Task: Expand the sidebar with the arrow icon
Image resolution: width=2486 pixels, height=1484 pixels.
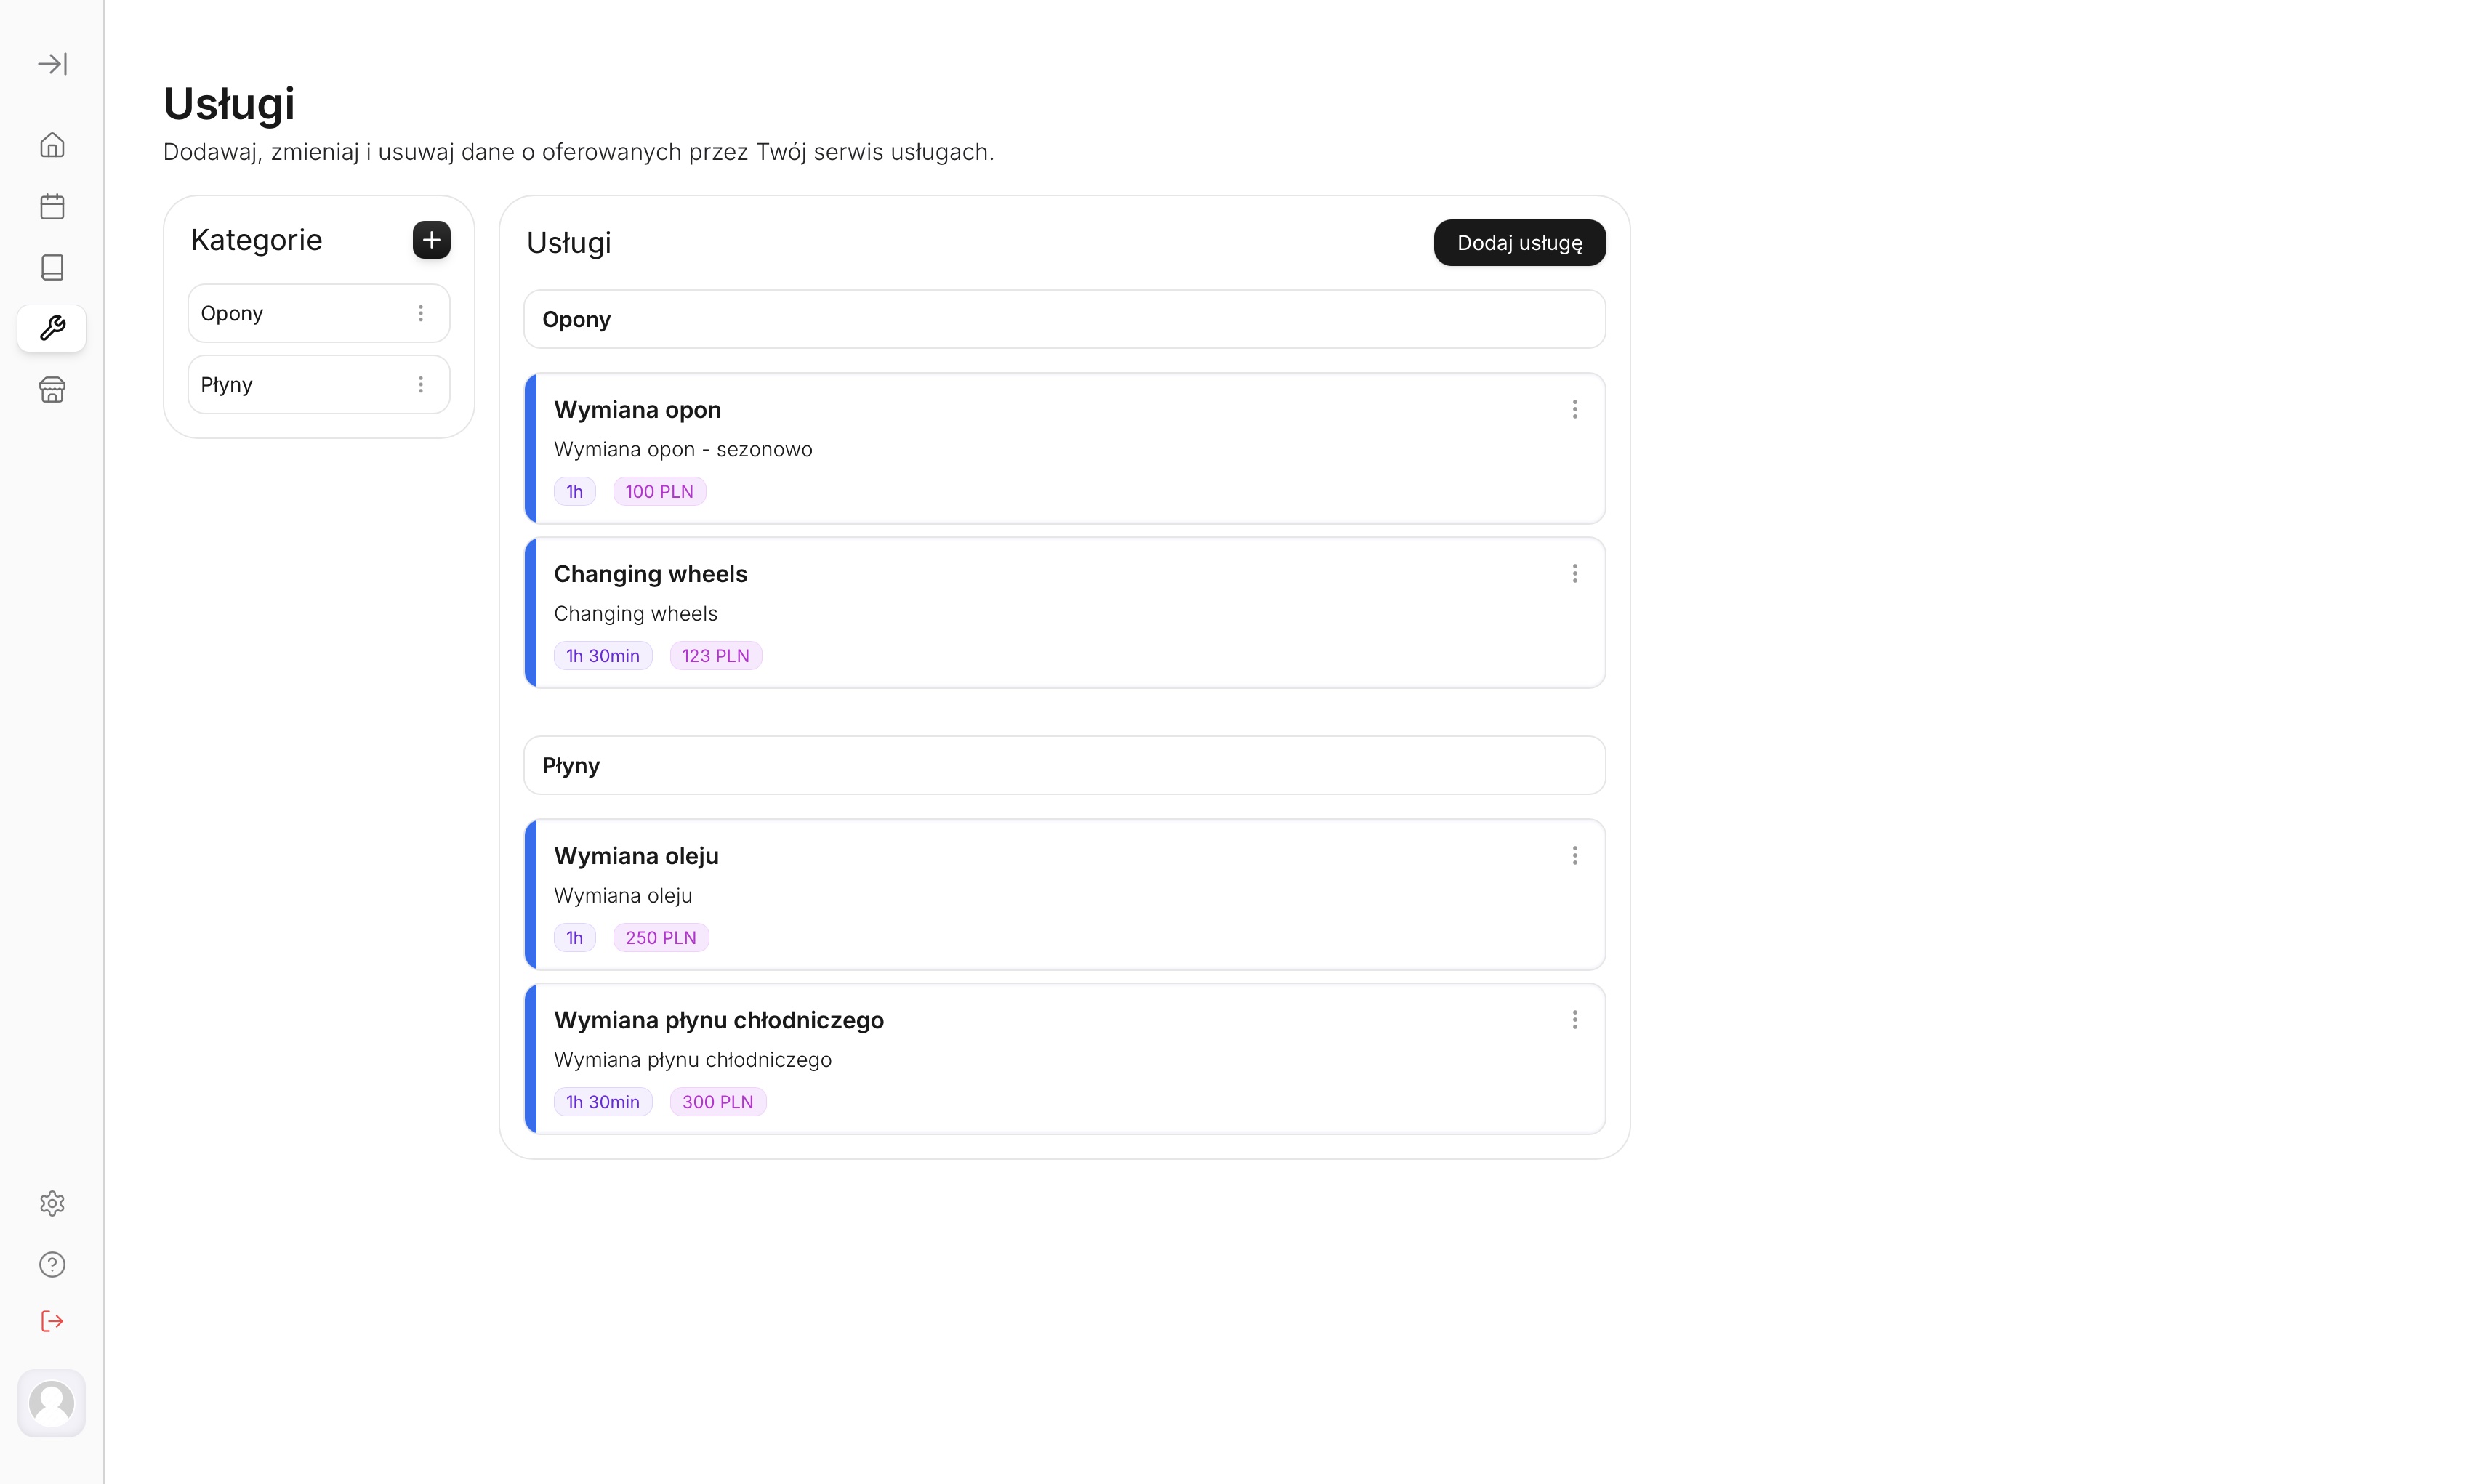Action: [52, 64]
